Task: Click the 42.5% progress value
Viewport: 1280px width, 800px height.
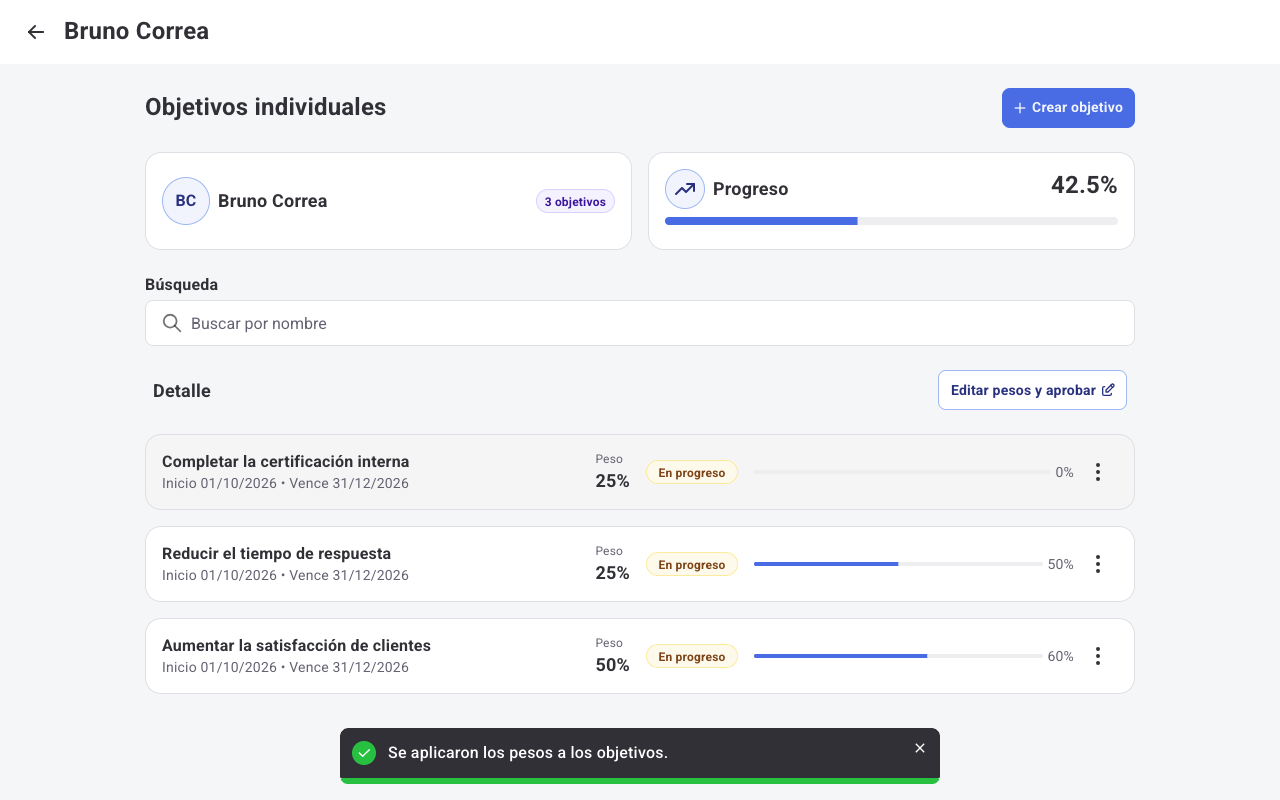Action: 1084,185
